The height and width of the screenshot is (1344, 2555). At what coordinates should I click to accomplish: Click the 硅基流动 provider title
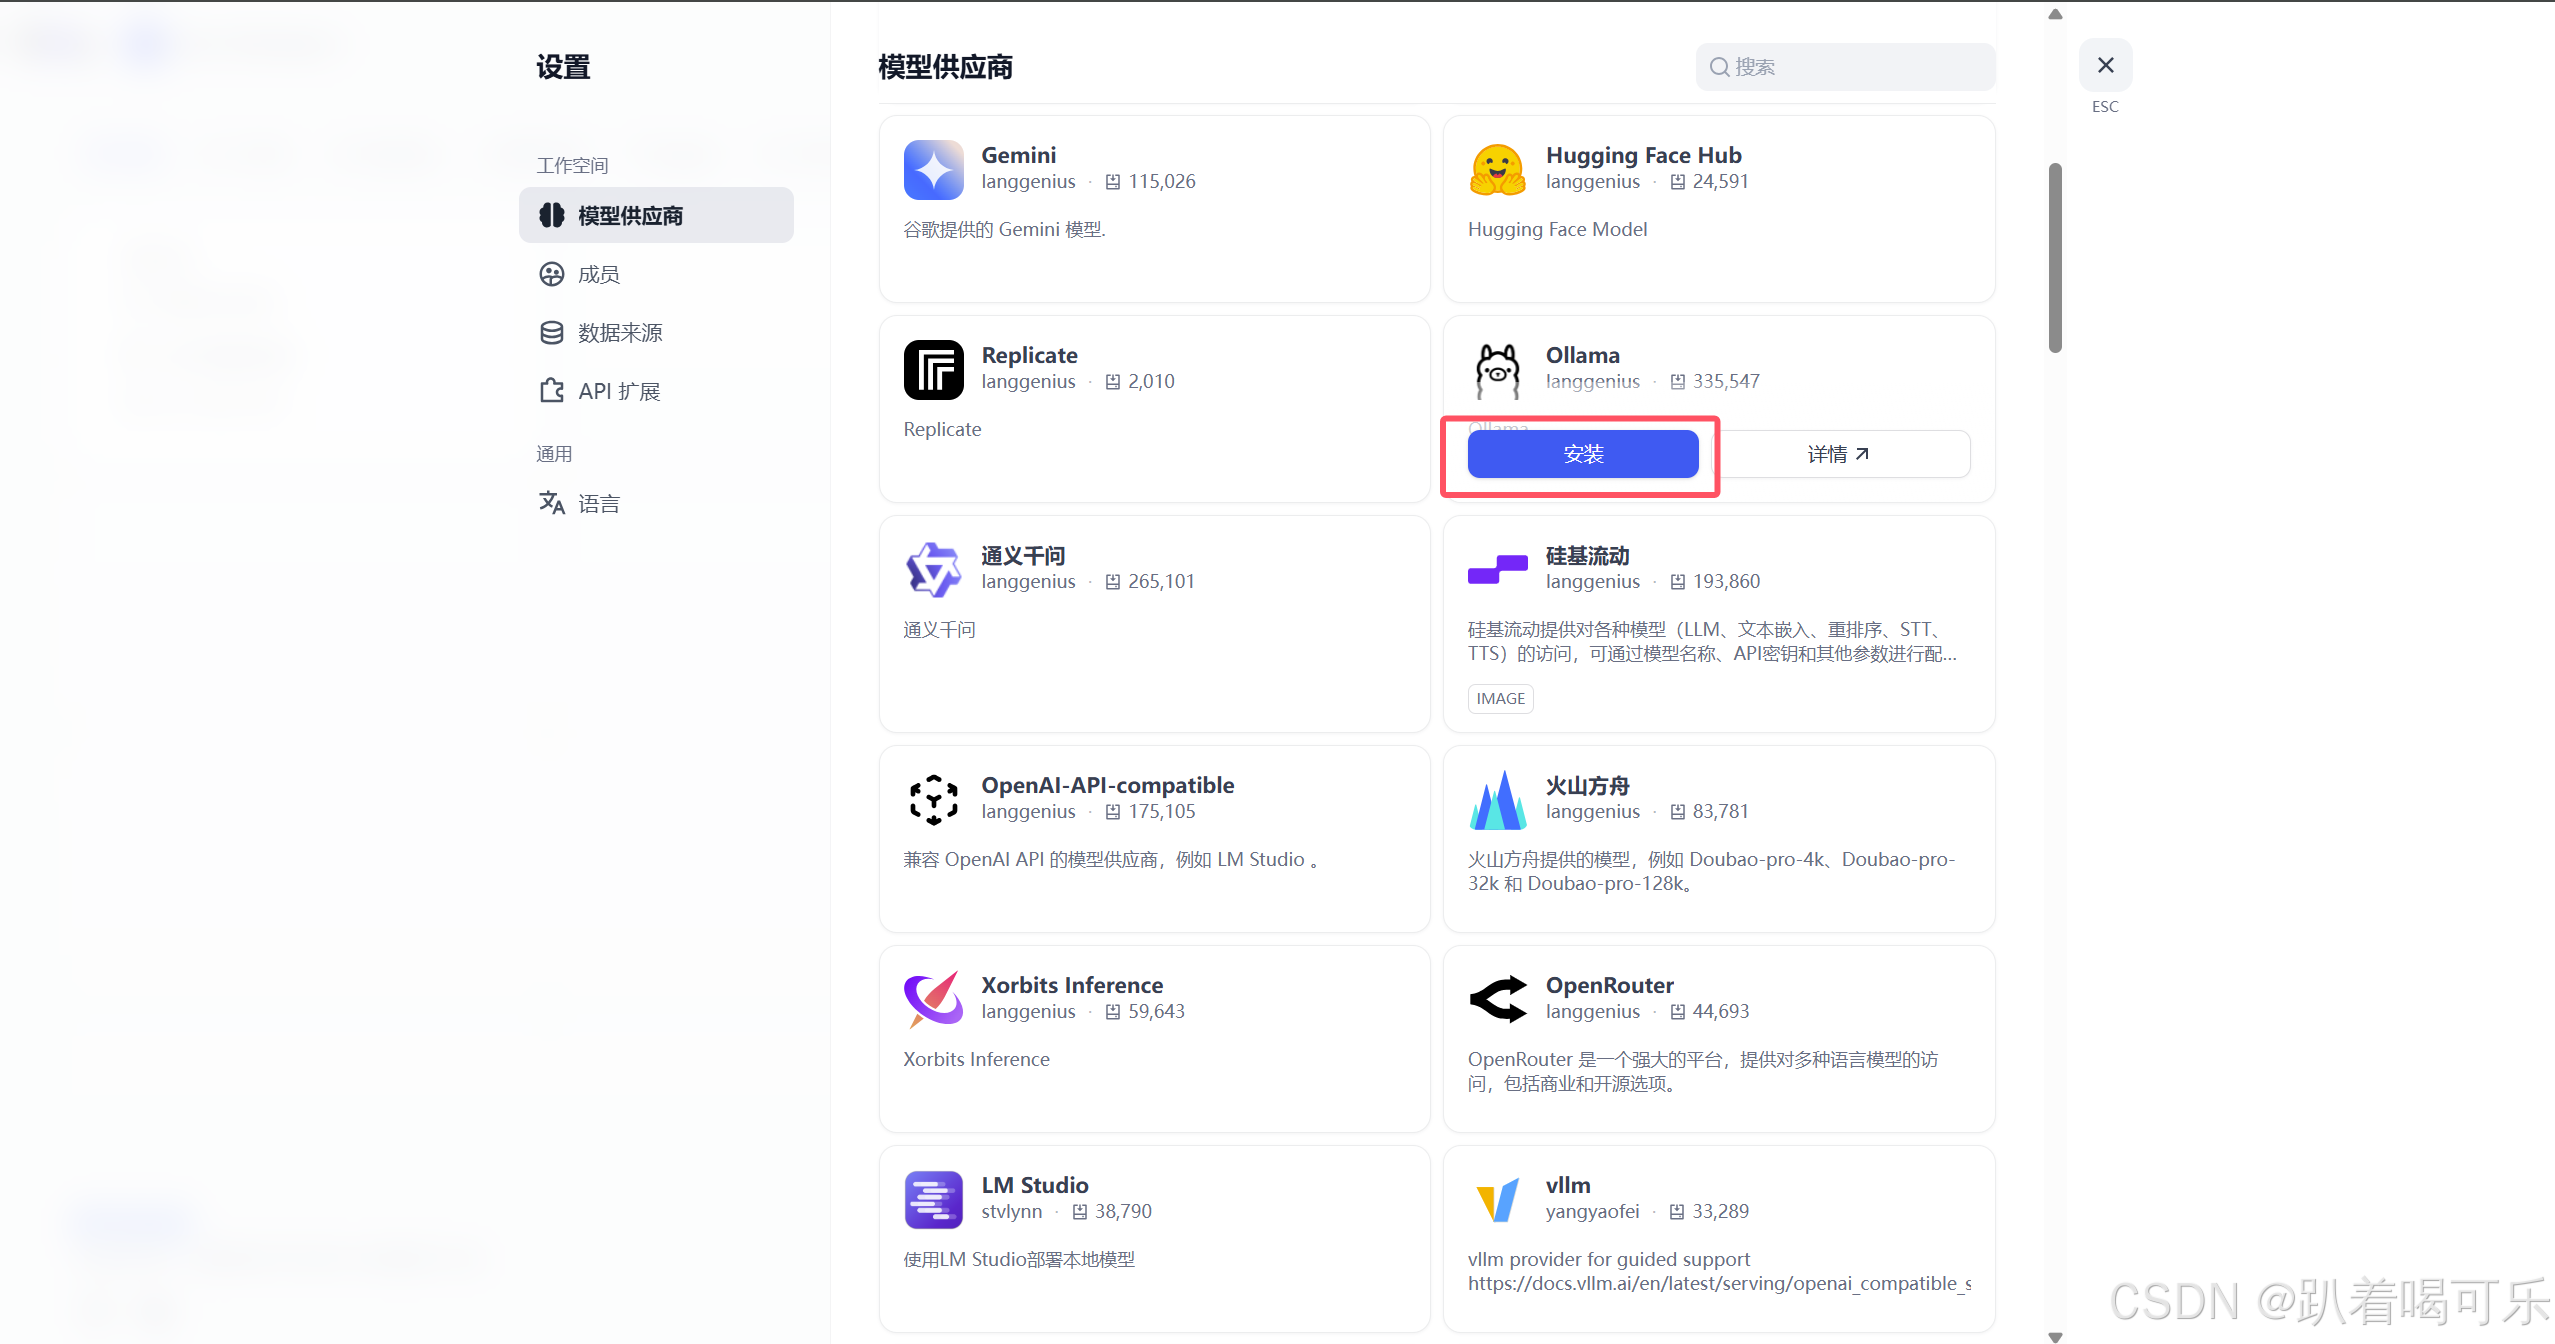pos(1587,555)
